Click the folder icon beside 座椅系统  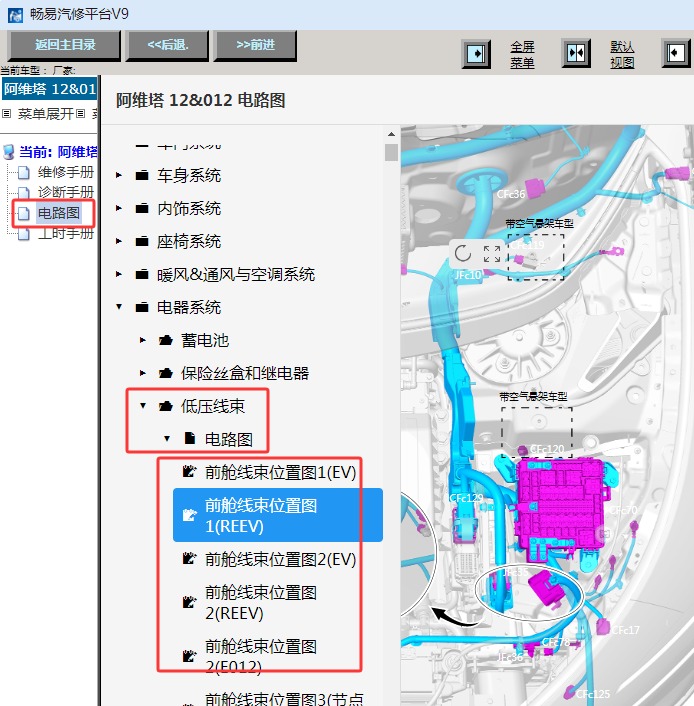click(x=142, y=241)
